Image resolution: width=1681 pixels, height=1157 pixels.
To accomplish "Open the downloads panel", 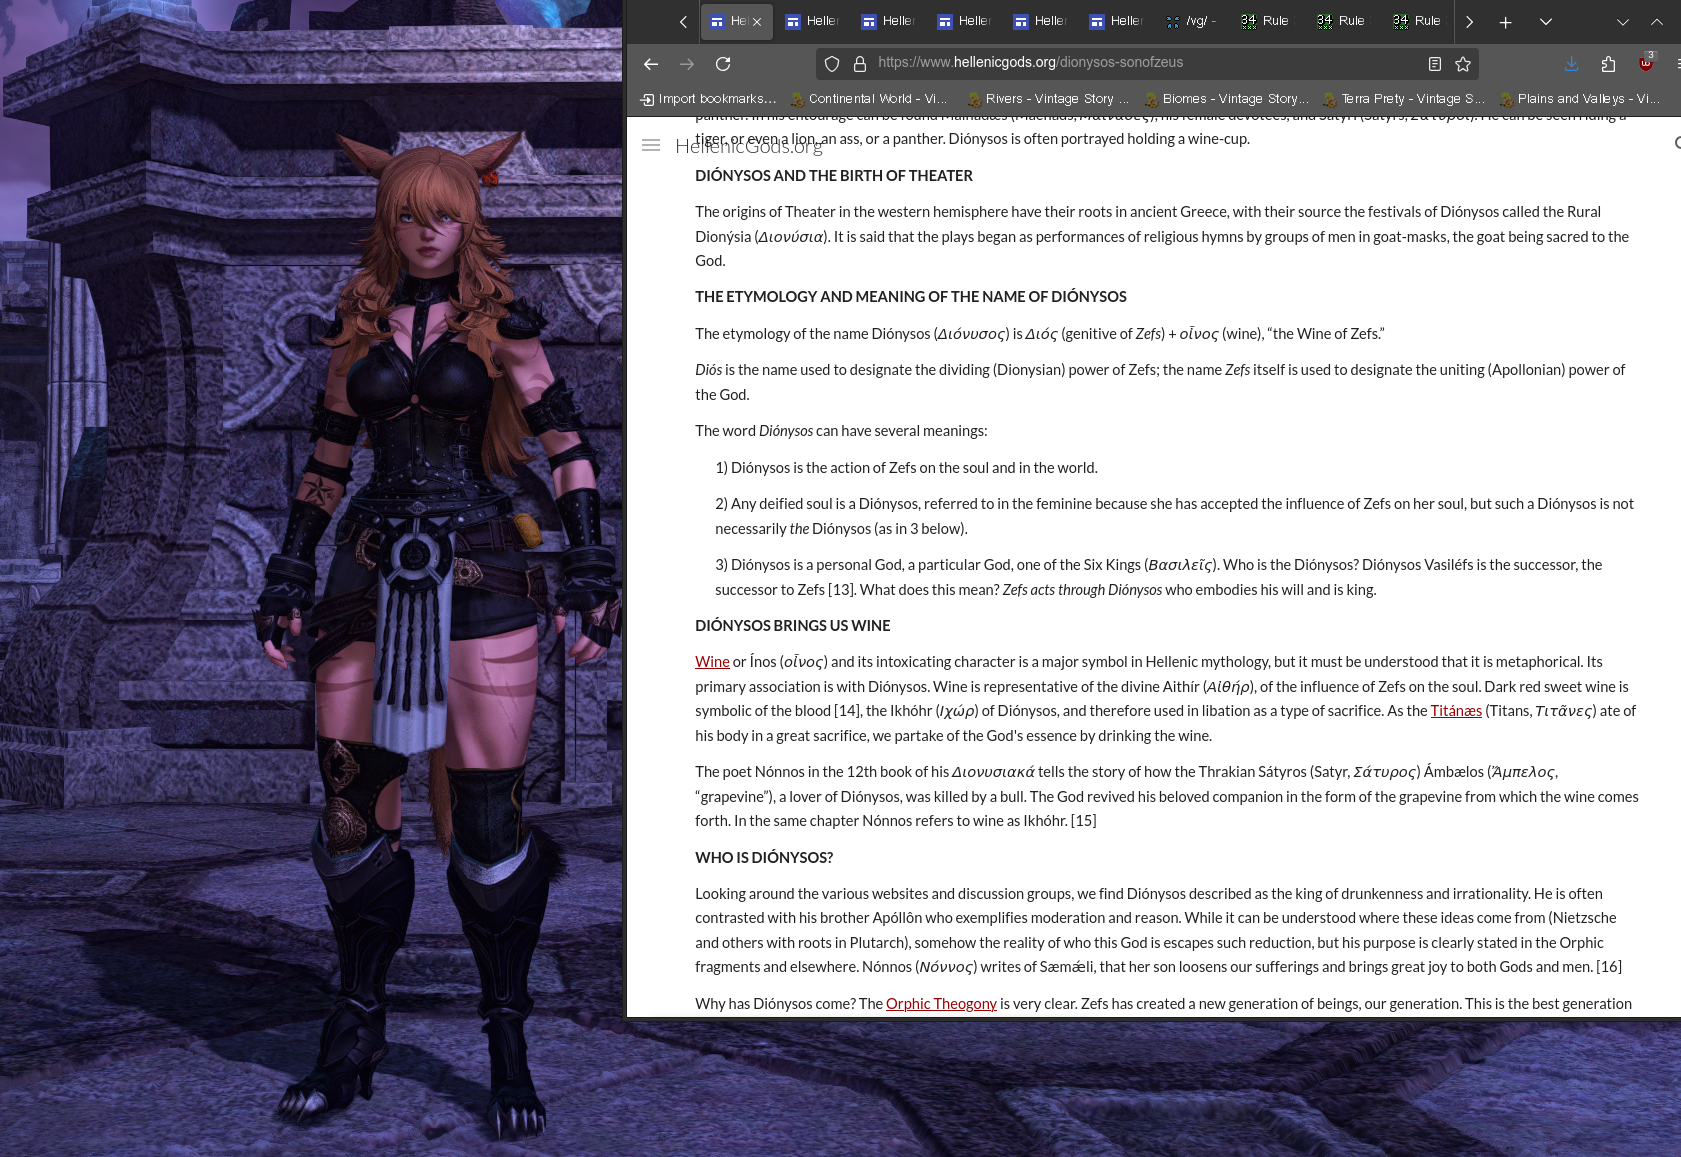I will tap(1572, 64).
